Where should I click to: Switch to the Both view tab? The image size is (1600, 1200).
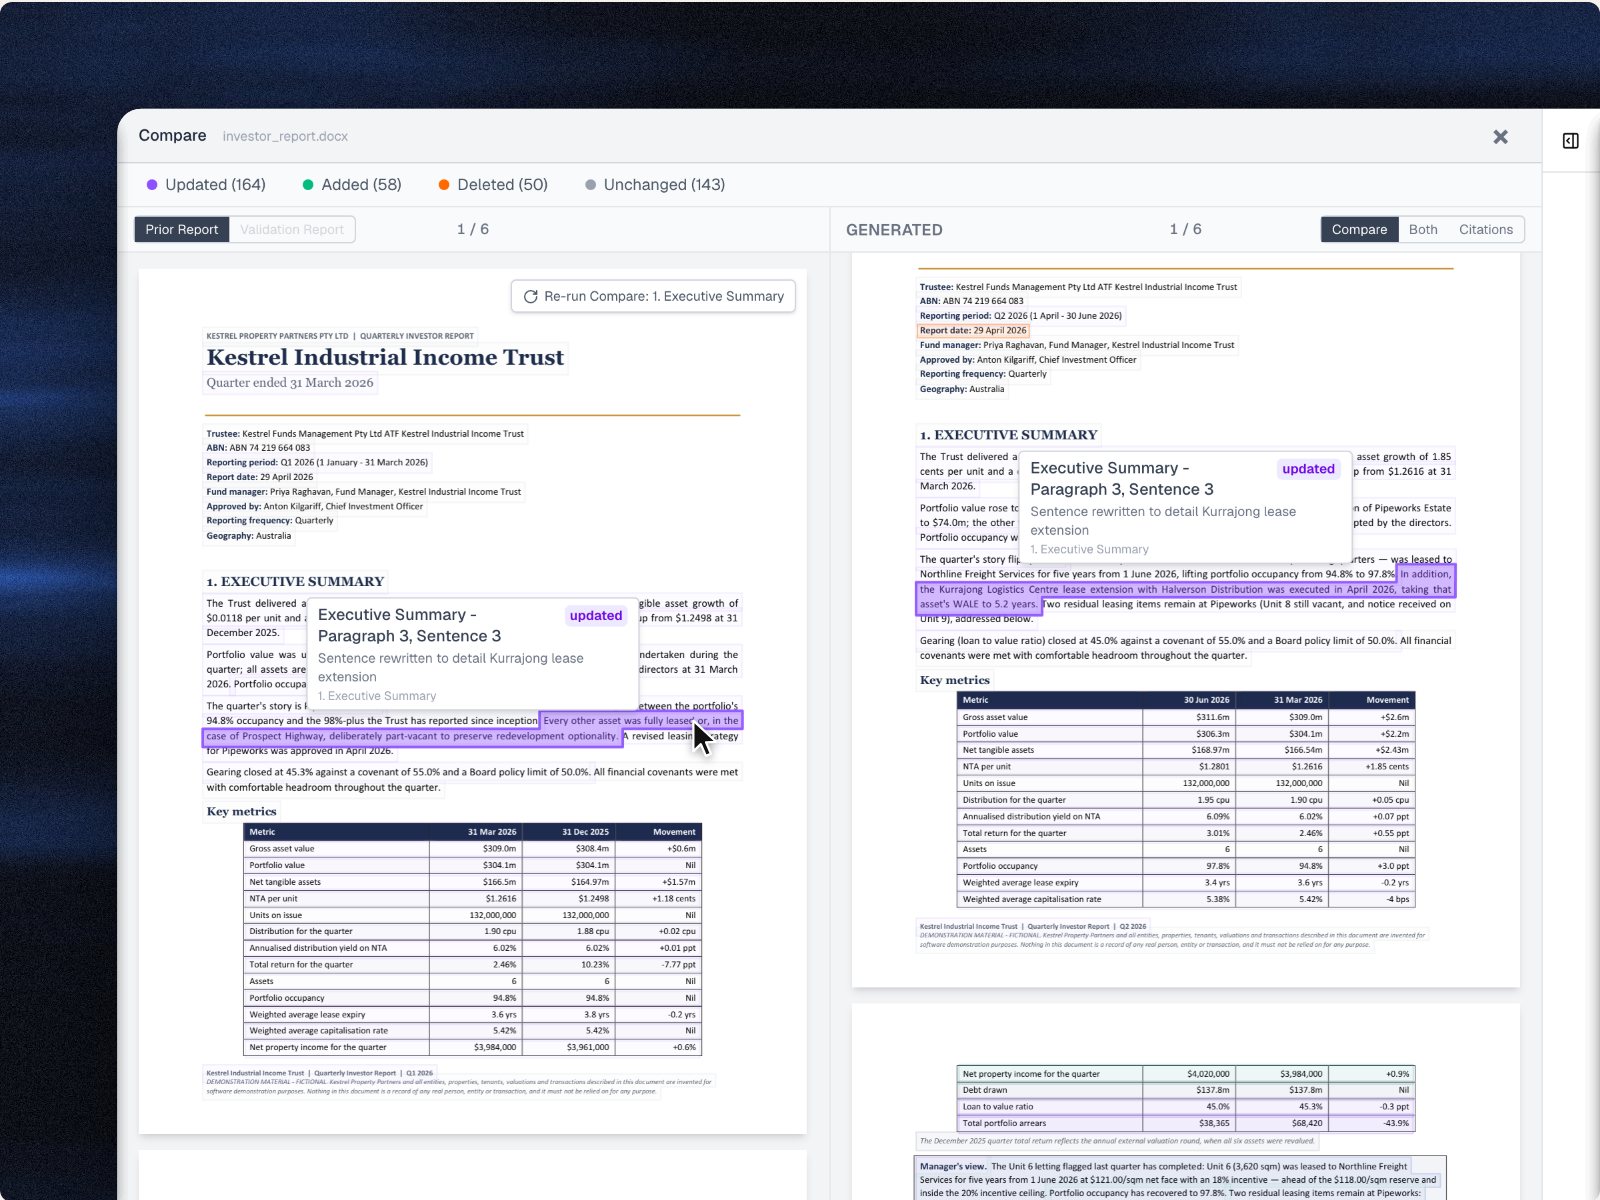click(x=1423, y=229)
